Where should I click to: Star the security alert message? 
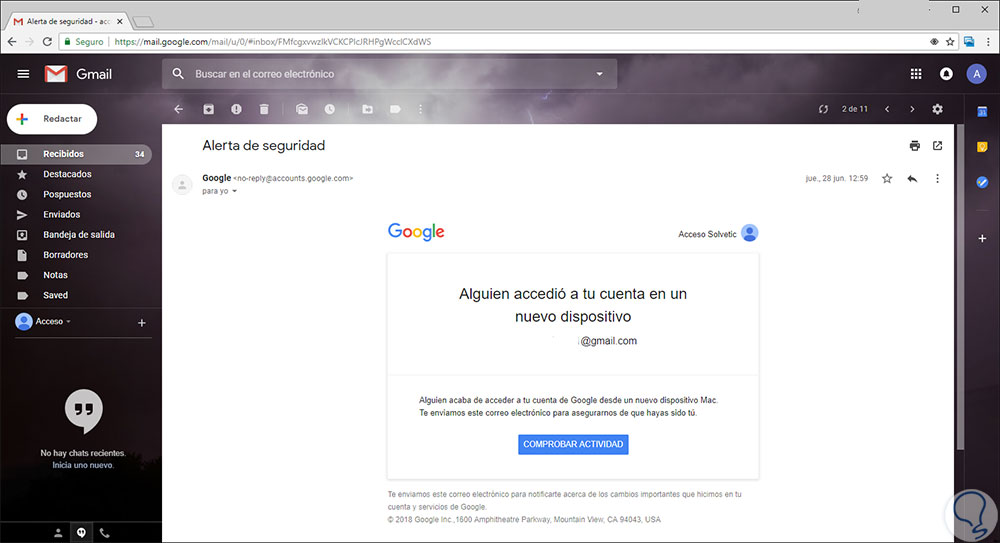pos(887,179)
